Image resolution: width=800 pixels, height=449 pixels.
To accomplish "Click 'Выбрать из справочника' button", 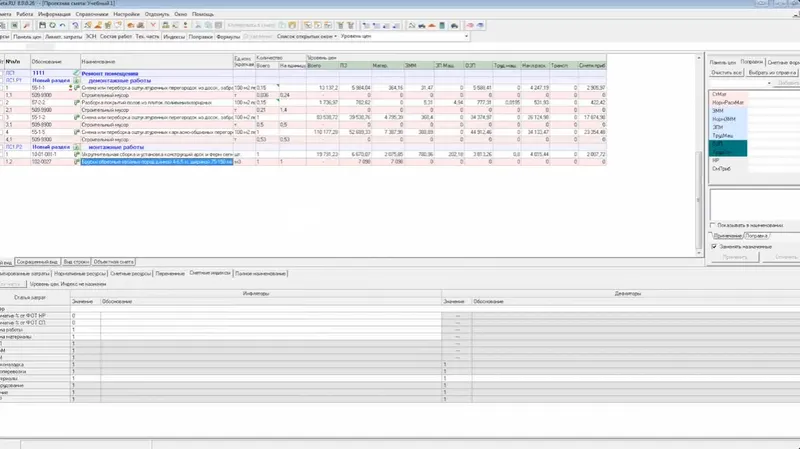I will [x=772, y=73].
